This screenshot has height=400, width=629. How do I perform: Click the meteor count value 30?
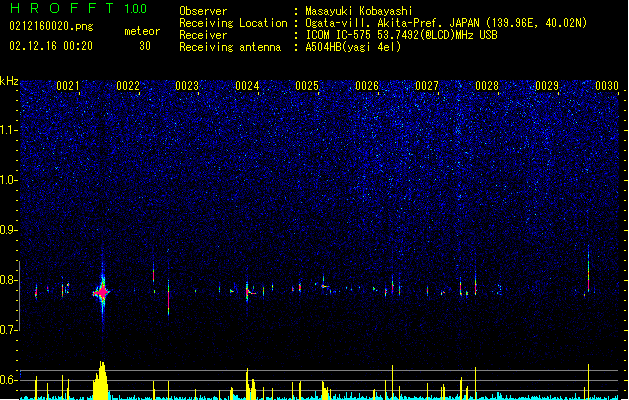[x=145, y=46]
